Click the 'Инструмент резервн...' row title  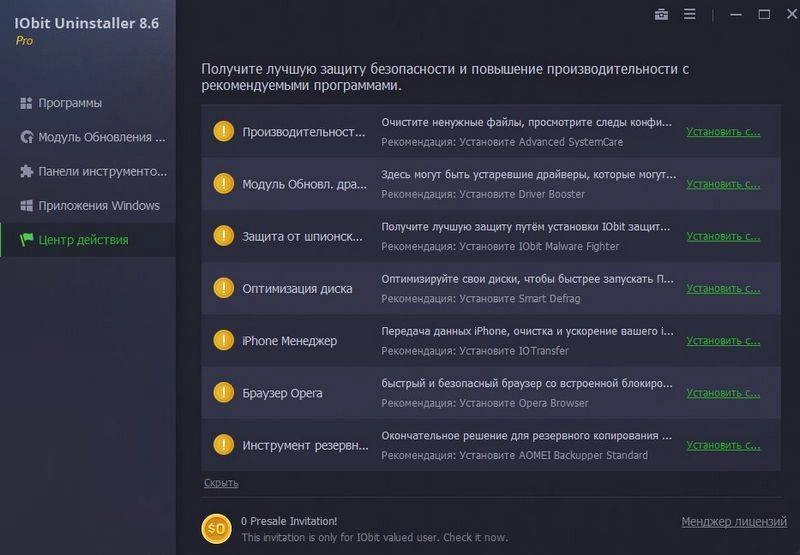(305, 445)
